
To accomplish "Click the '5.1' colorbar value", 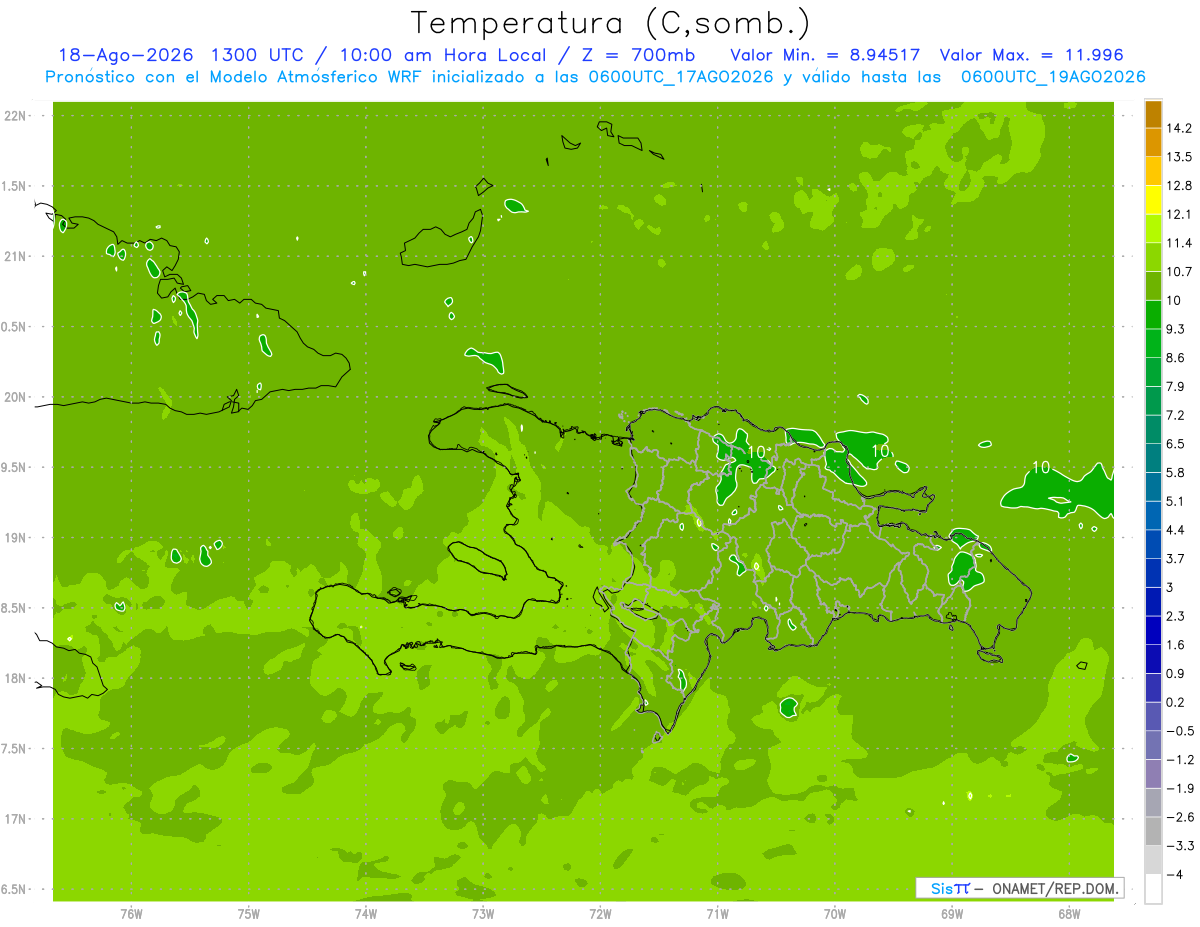I will pos(1176,501).
